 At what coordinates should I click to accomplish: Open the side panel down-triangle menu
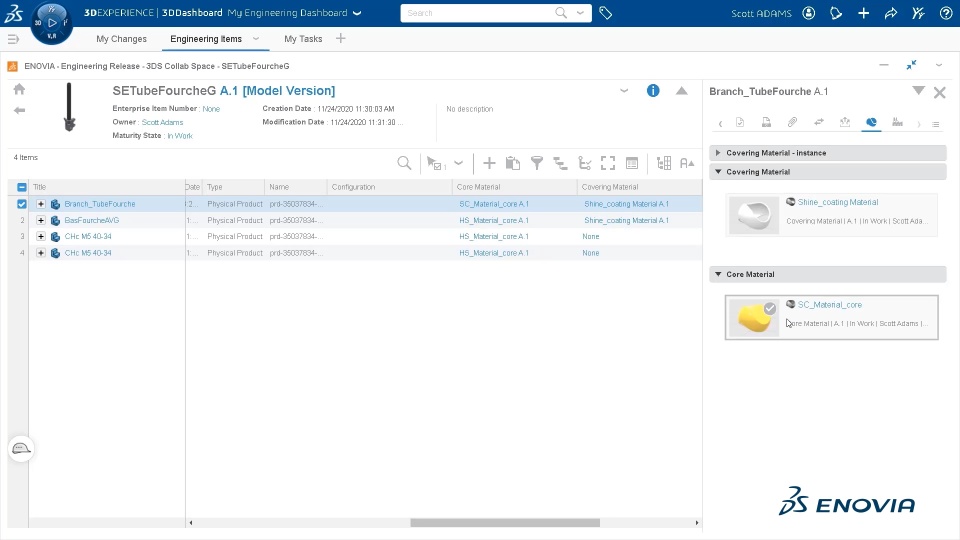coord(918,91)
